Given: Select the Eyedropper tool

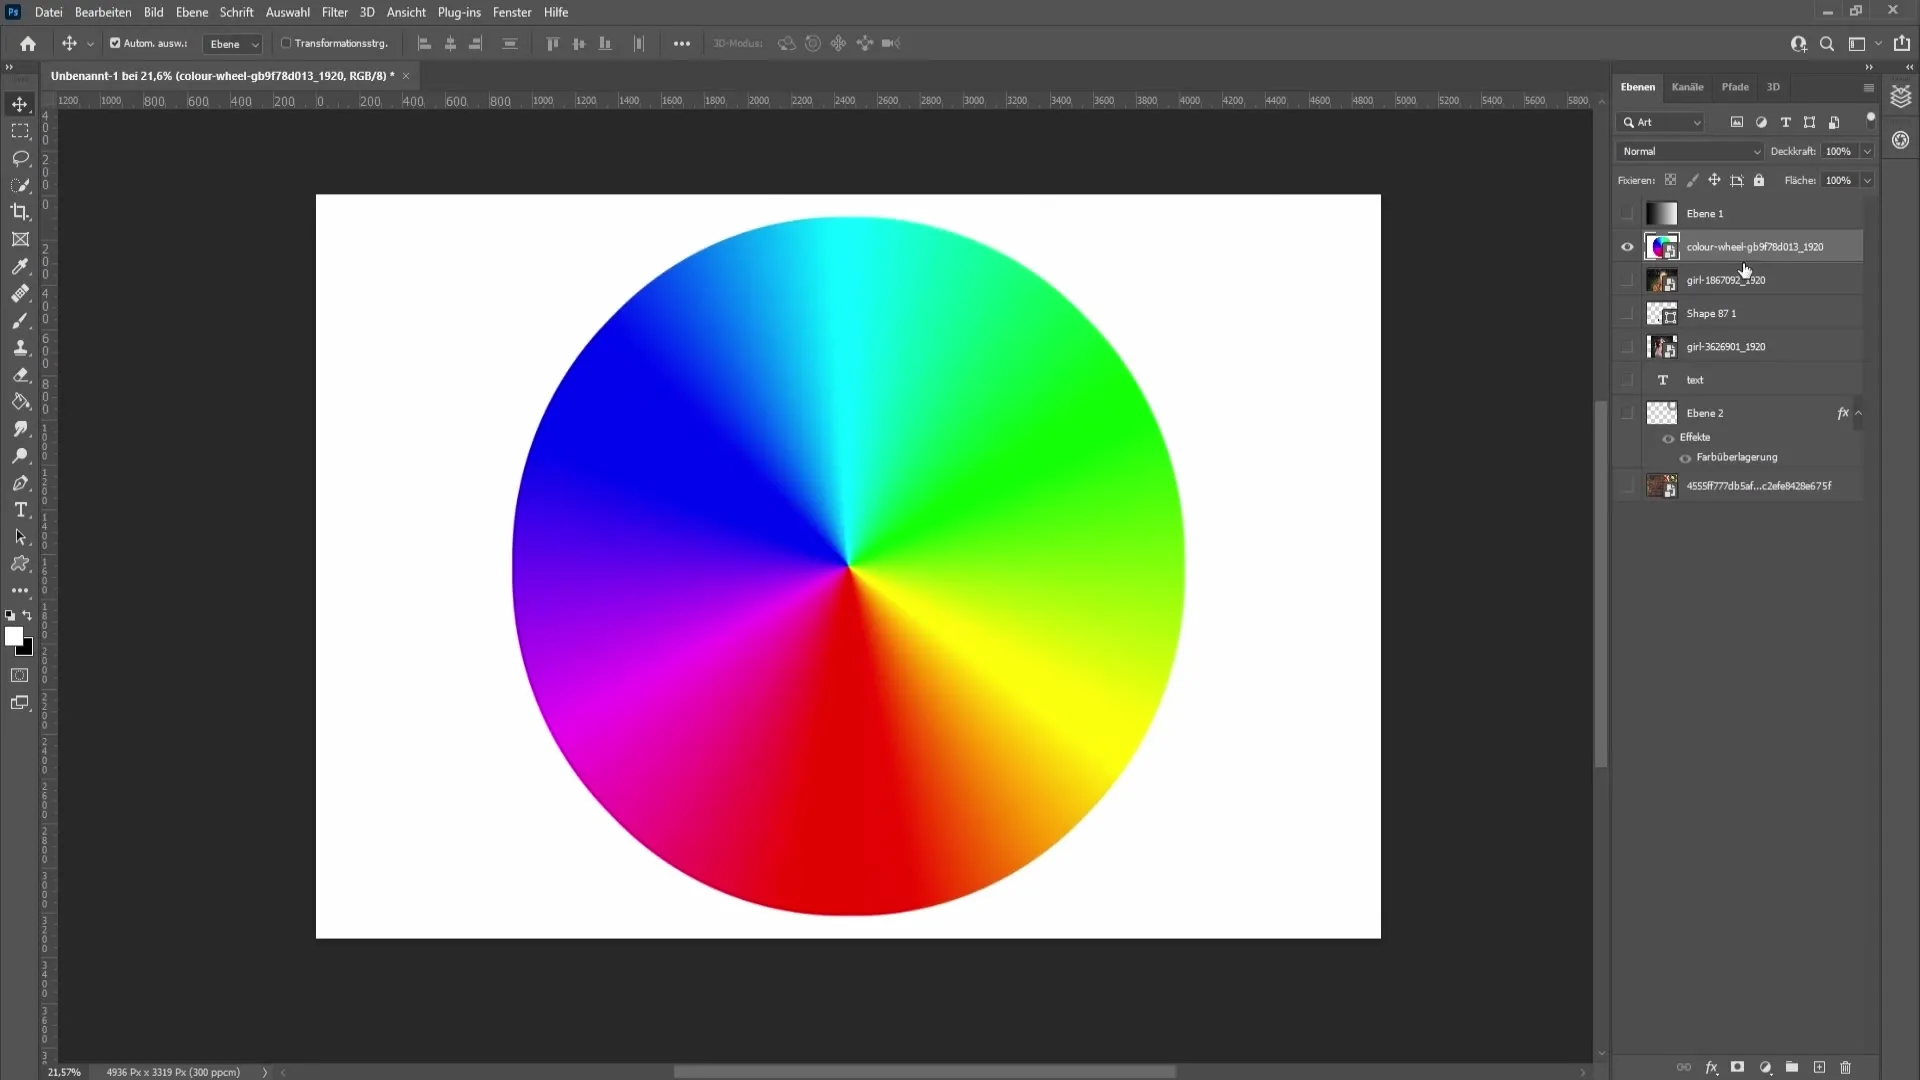Looking at the screenshot, I should [x=20, y=265].
